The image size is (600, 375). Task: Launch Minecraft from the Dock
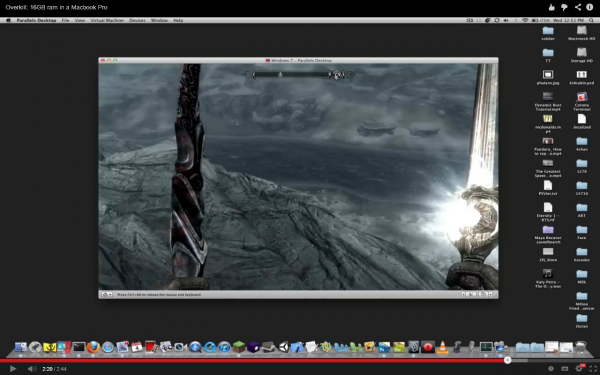pos(239,347)
